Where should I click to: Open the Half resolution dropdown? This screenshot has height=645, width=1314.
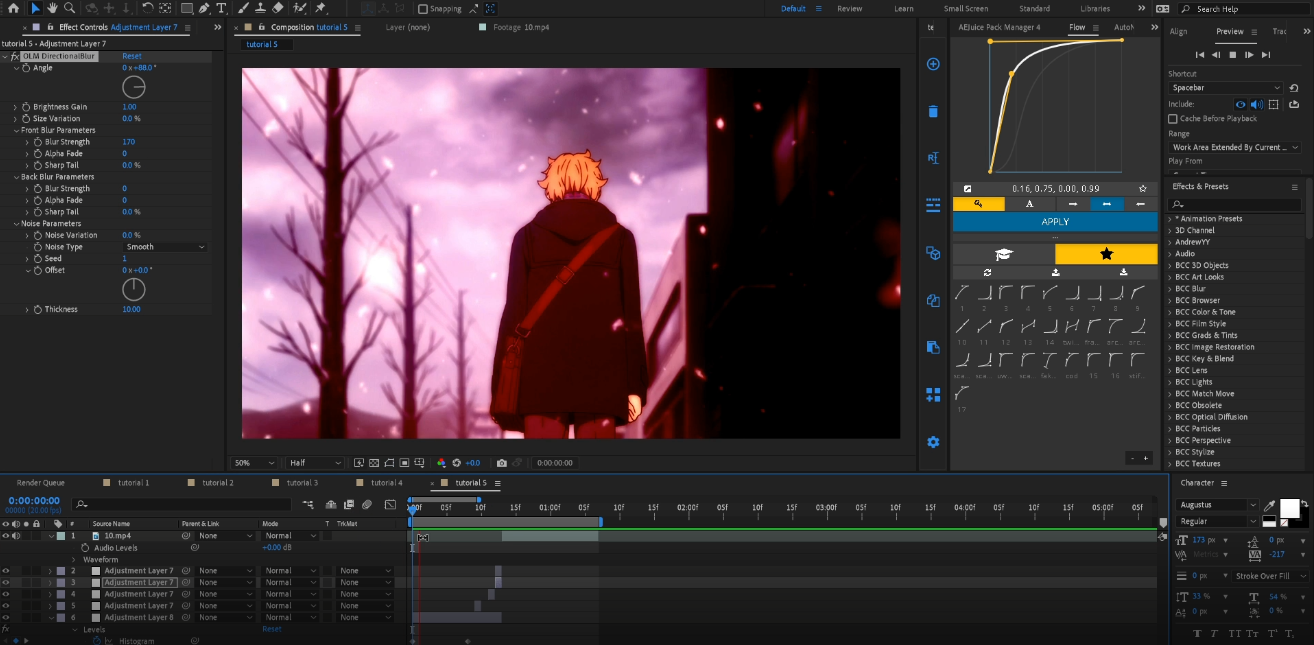point(315,463)
